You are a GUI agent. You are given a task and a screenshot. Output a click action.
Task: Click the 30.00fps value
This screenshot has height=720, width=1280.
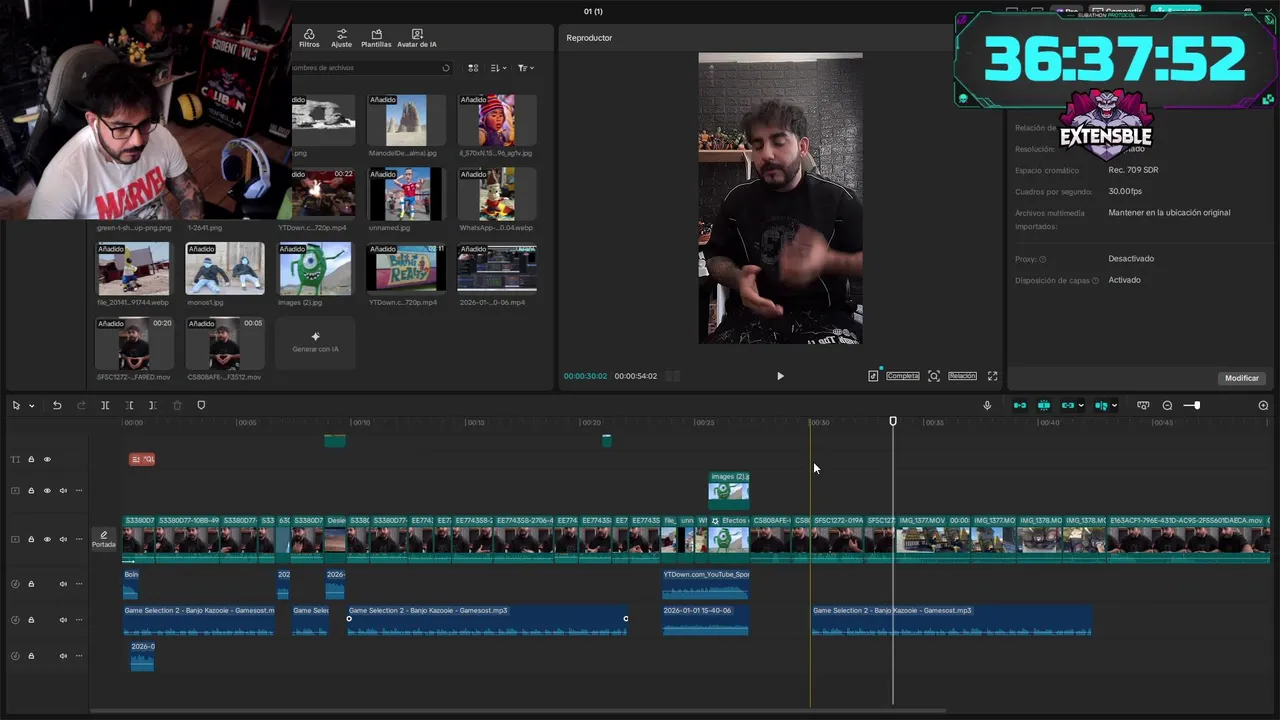pyautogui.click(x=1125, y=191)
